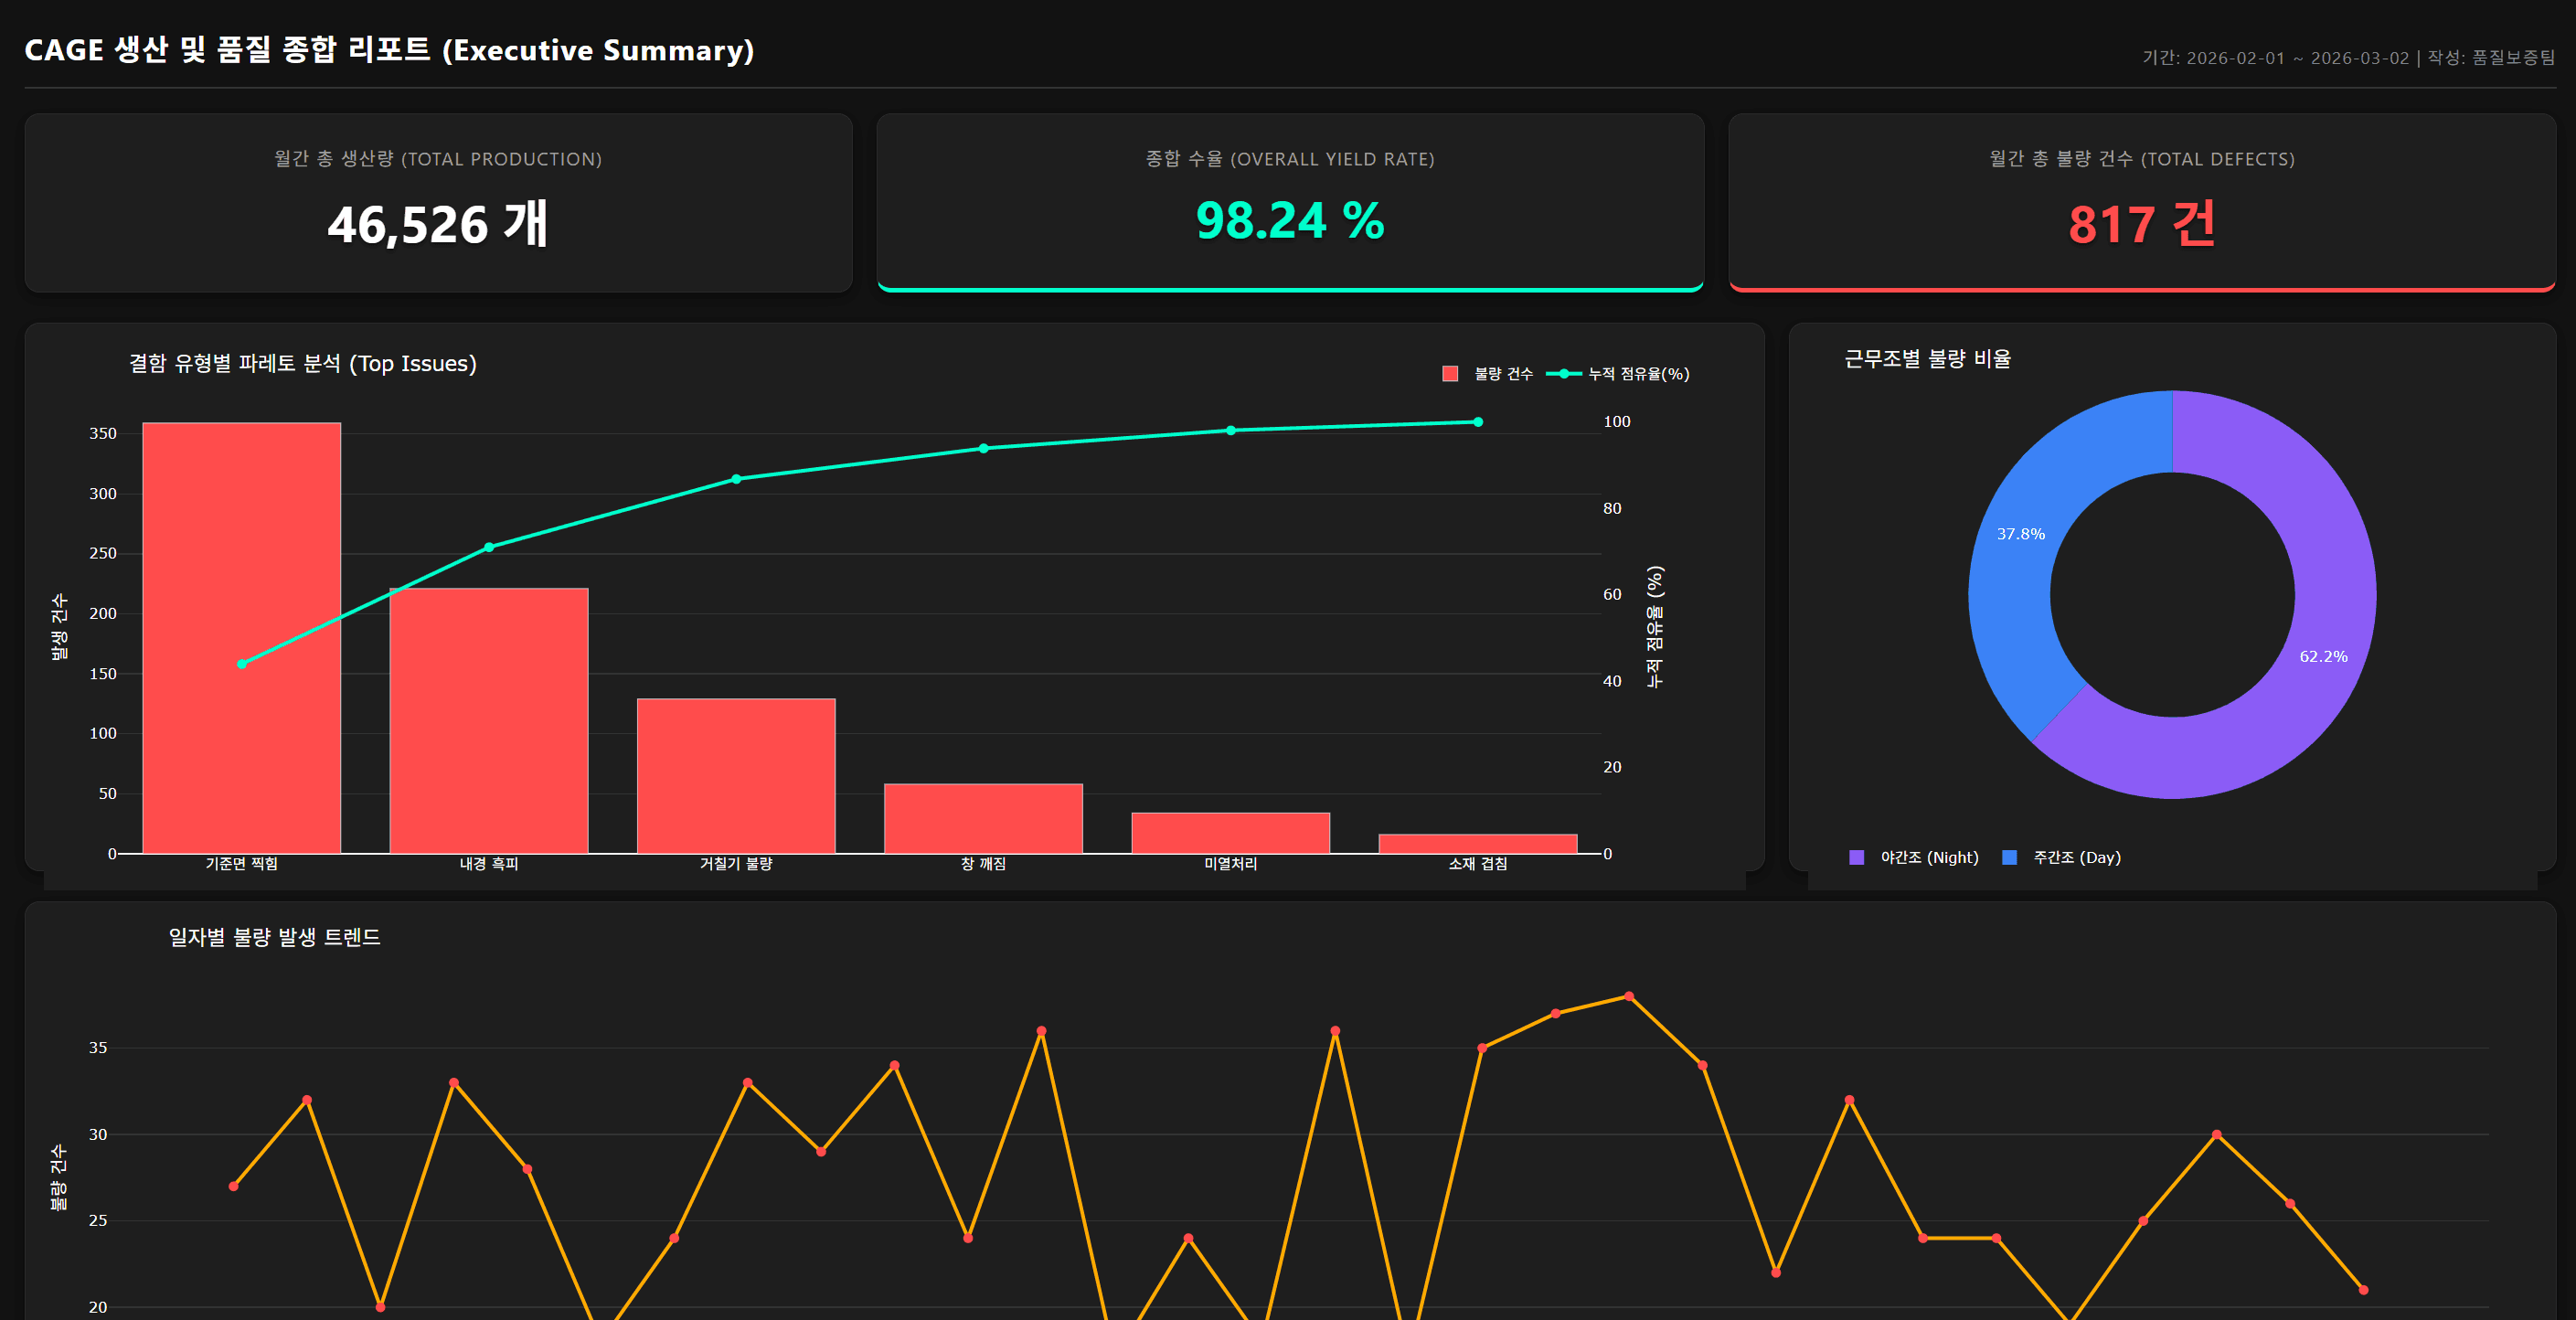Click the 내경 흑피 x-axis label
2576x1320 pixels.
click(489, 864)
